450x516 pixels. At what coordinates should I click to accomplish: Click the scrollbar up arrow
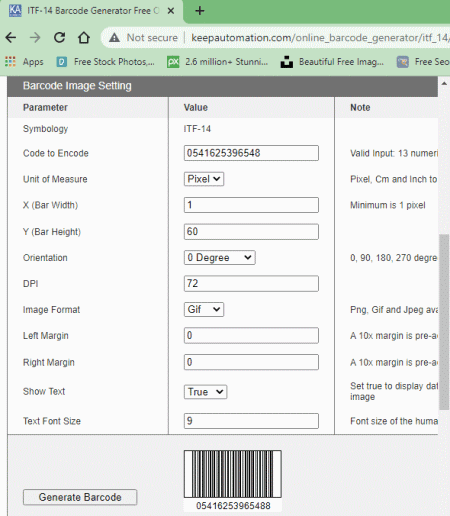click(x=444, y=83)
